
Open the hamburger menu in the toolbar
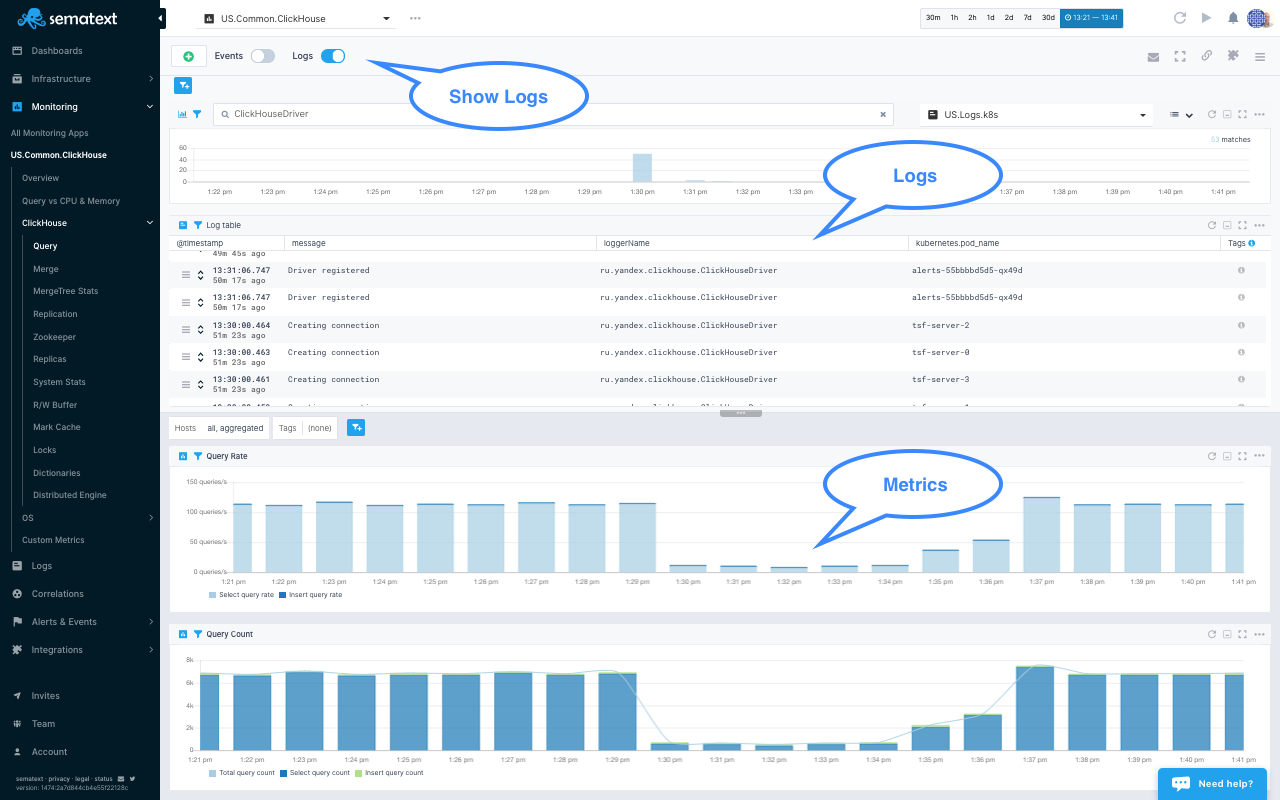pyautogui.click(x=1260, y=57)
